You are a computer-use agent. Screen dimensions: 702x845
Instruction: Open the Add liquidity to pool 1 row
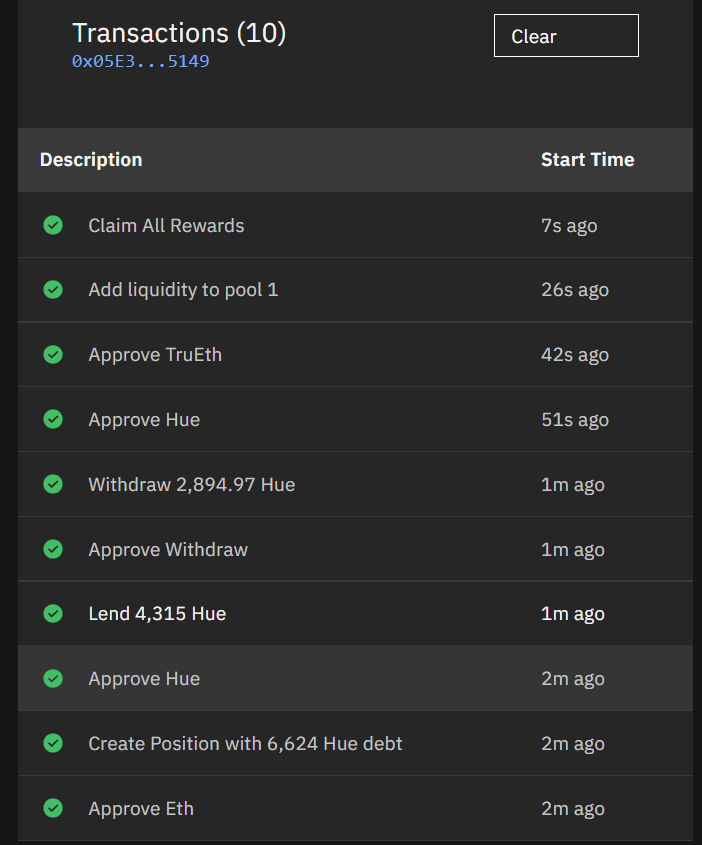coord(355,290)
